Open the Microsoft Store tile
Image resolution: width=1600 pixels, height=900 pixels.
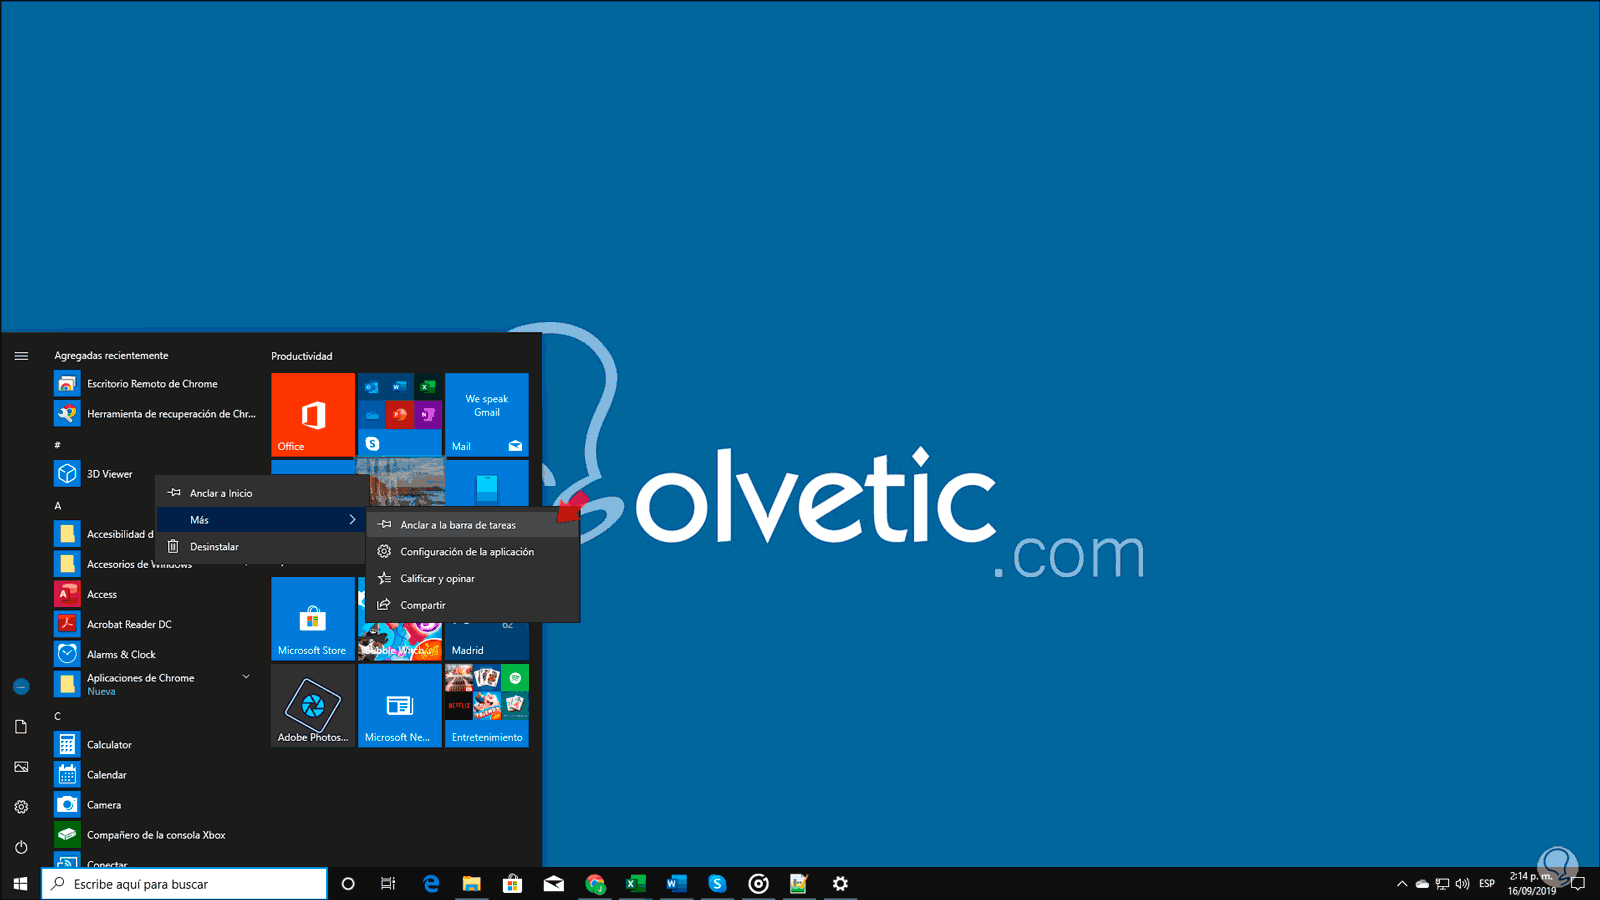coord(313,618)
